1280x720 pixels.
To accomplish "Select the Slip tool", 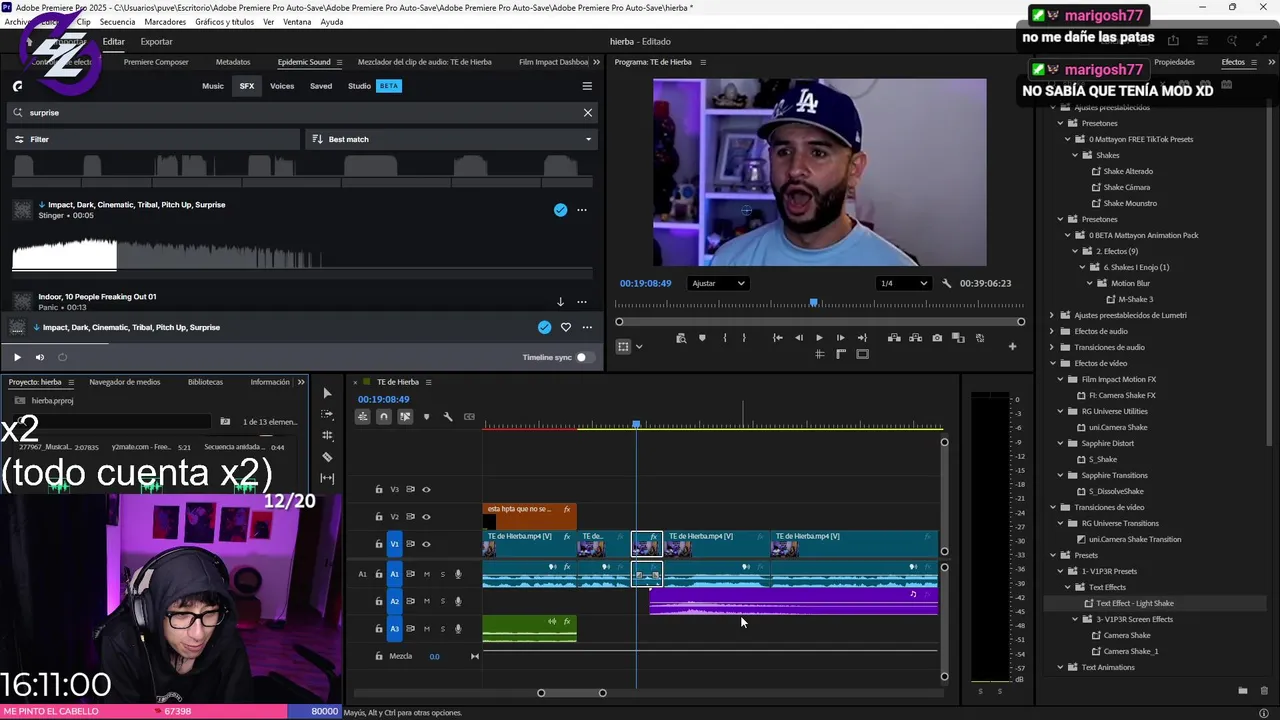I will 327,478.
